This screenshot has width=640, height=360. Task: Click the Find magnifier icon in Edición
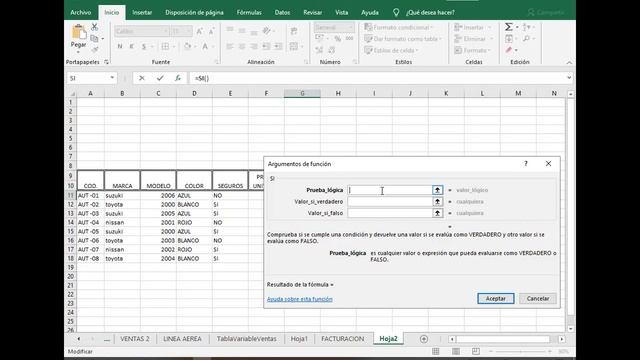click(x=527, y=38)
